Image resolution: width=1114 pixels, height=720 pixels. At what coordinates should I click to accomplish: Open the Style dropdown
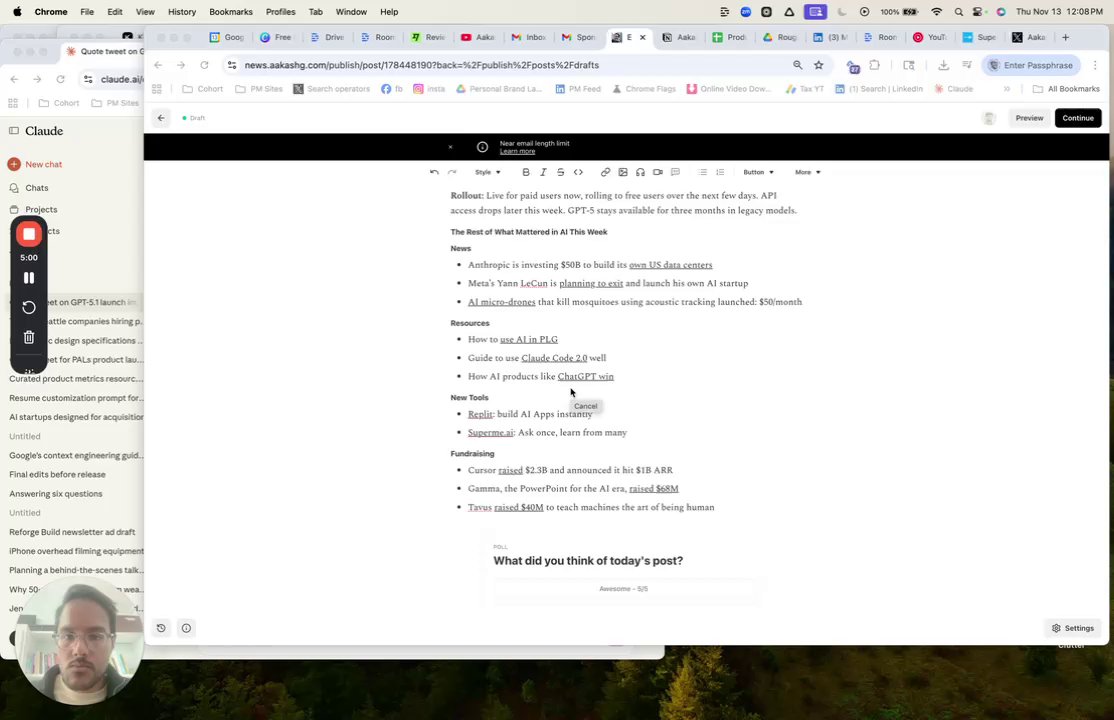tap(488, 172)
